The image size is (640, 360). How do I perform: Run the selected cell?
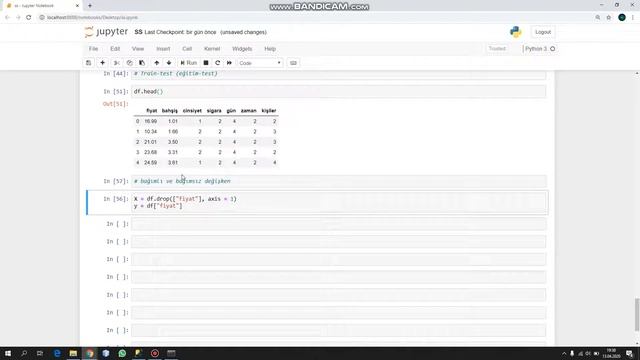189,63
